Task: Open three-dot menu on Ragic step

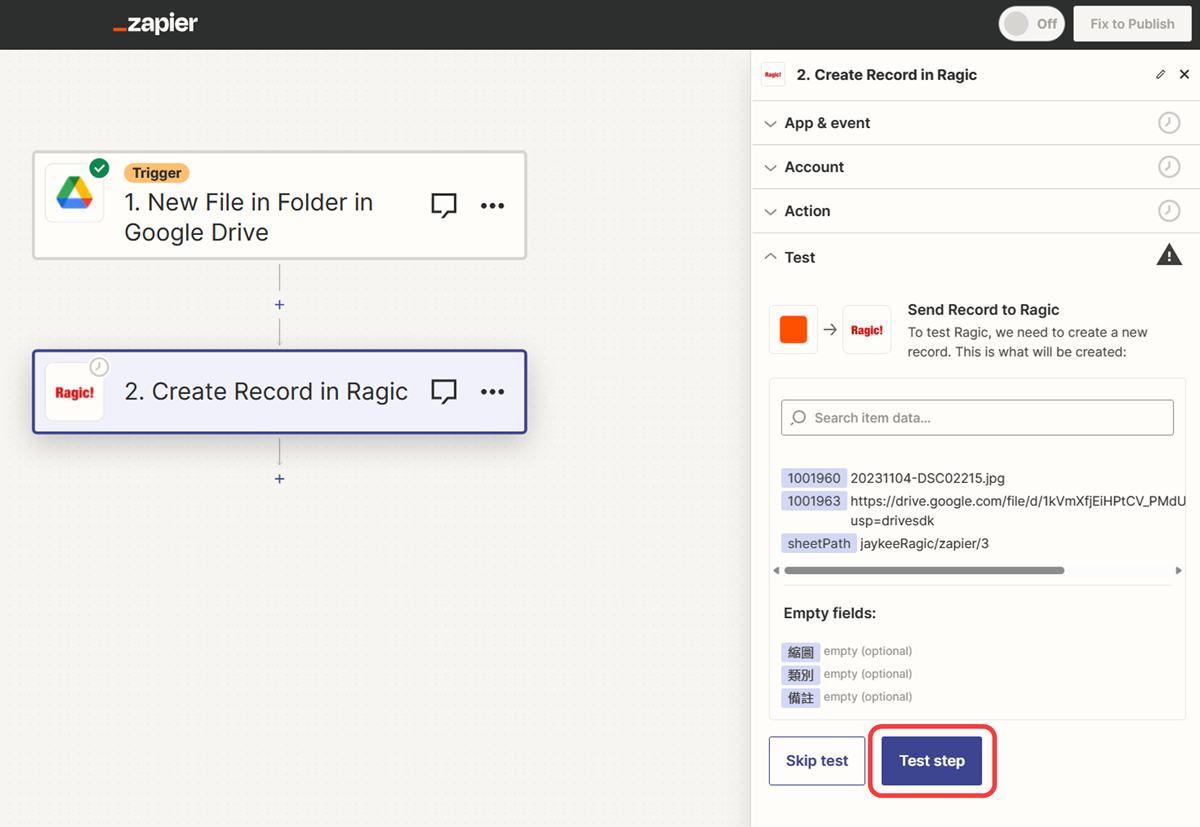Action: (492, 392)
